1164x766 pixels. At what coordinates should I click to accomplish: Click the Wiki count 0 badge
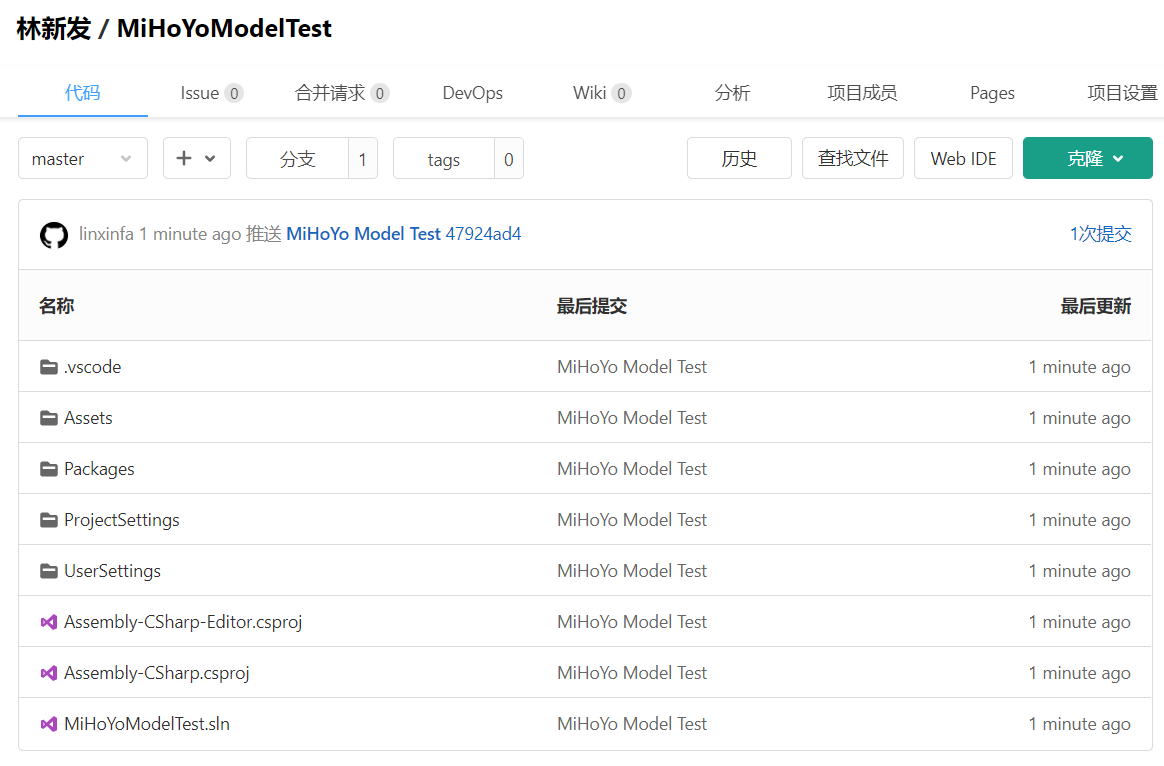pos(621,94)
